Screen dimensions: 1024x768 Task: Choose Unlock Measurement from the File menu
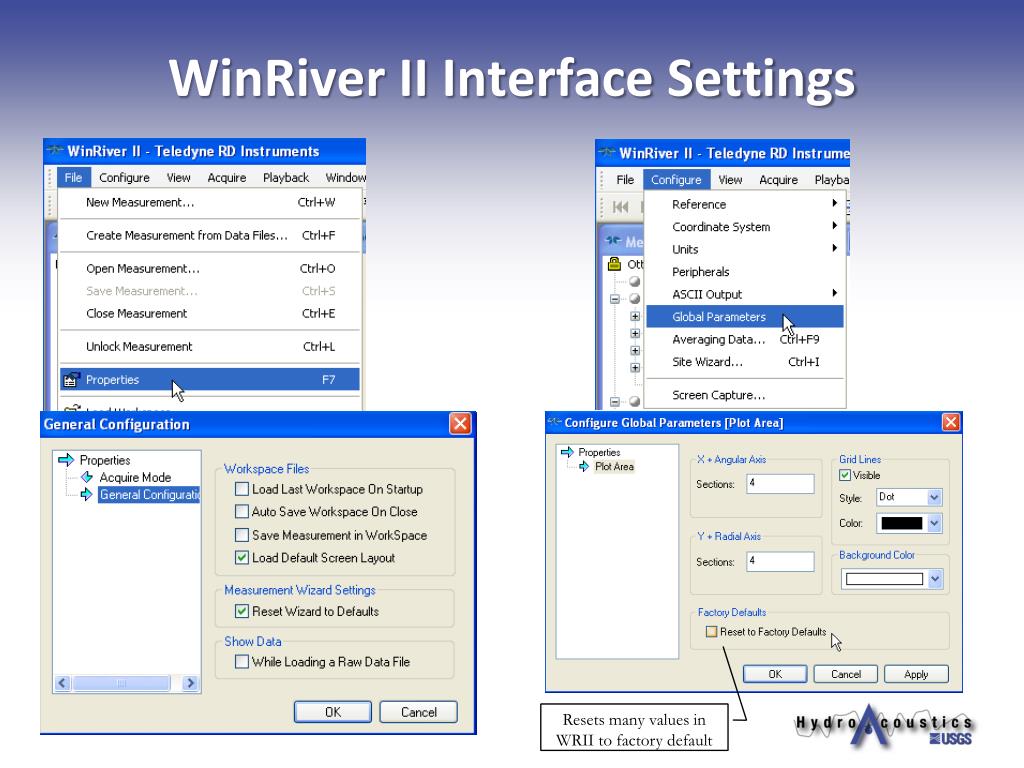(x=210, y=346)
